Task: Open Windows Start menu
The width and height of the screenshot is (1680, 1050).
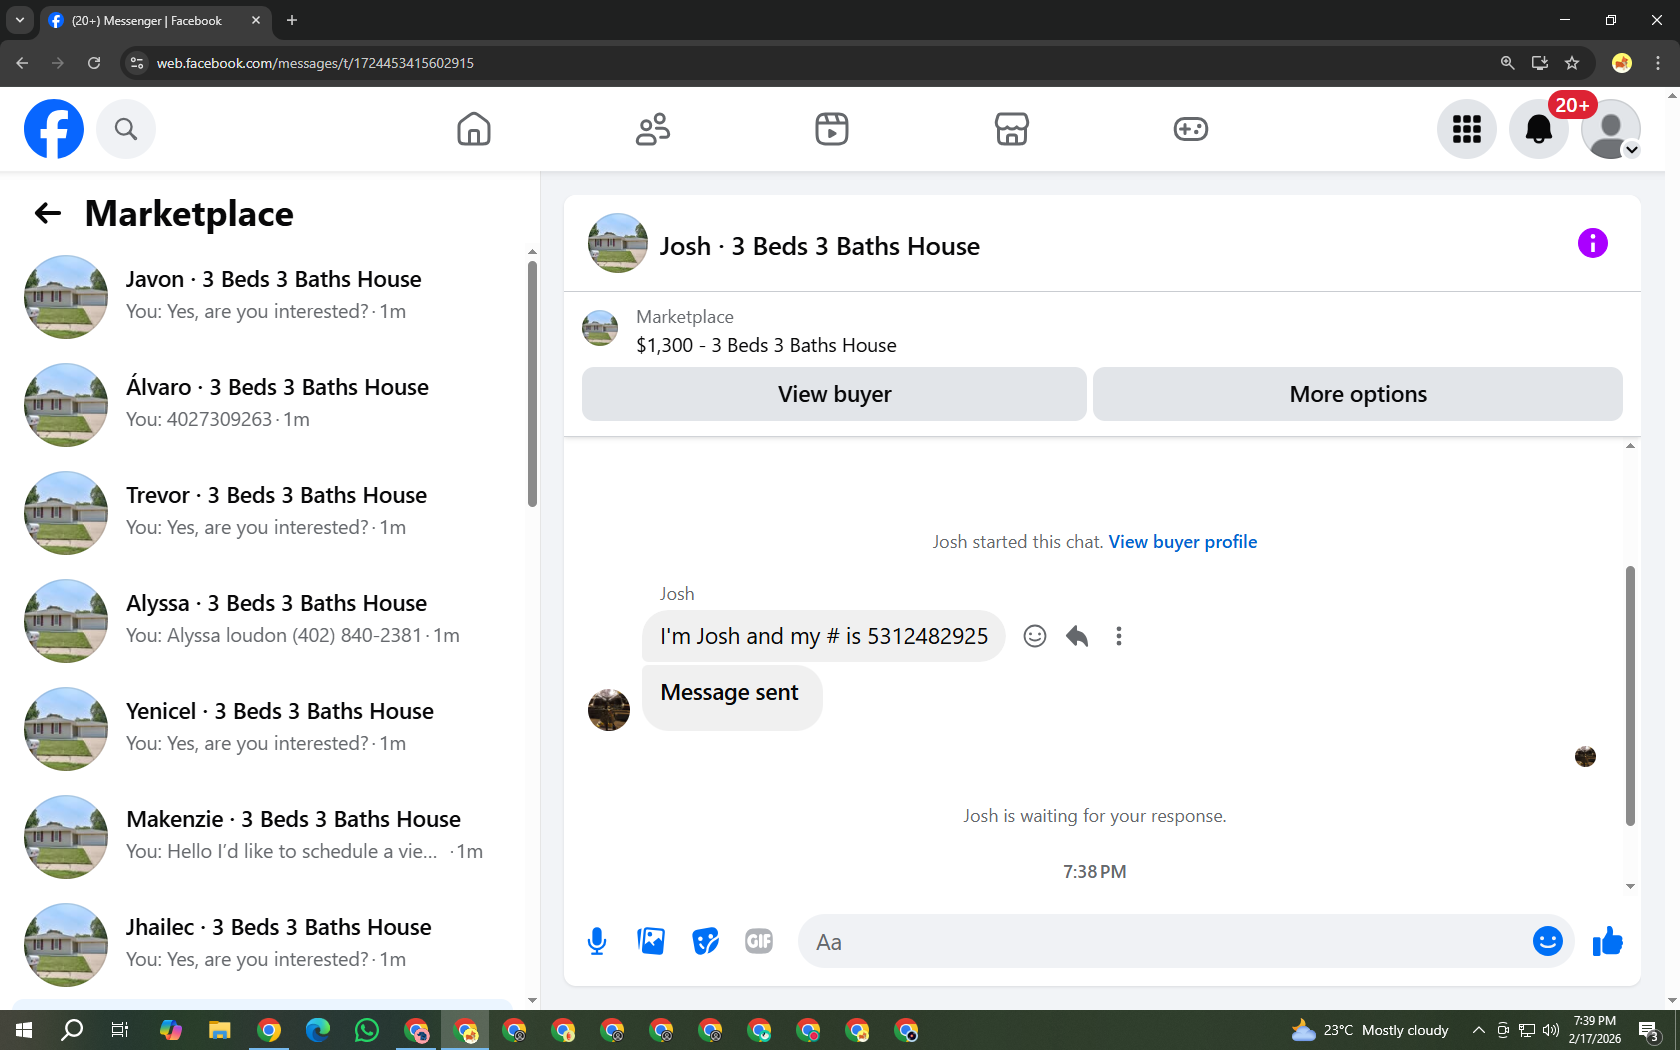Action: pyautogui.click(x=24, y=1030)
